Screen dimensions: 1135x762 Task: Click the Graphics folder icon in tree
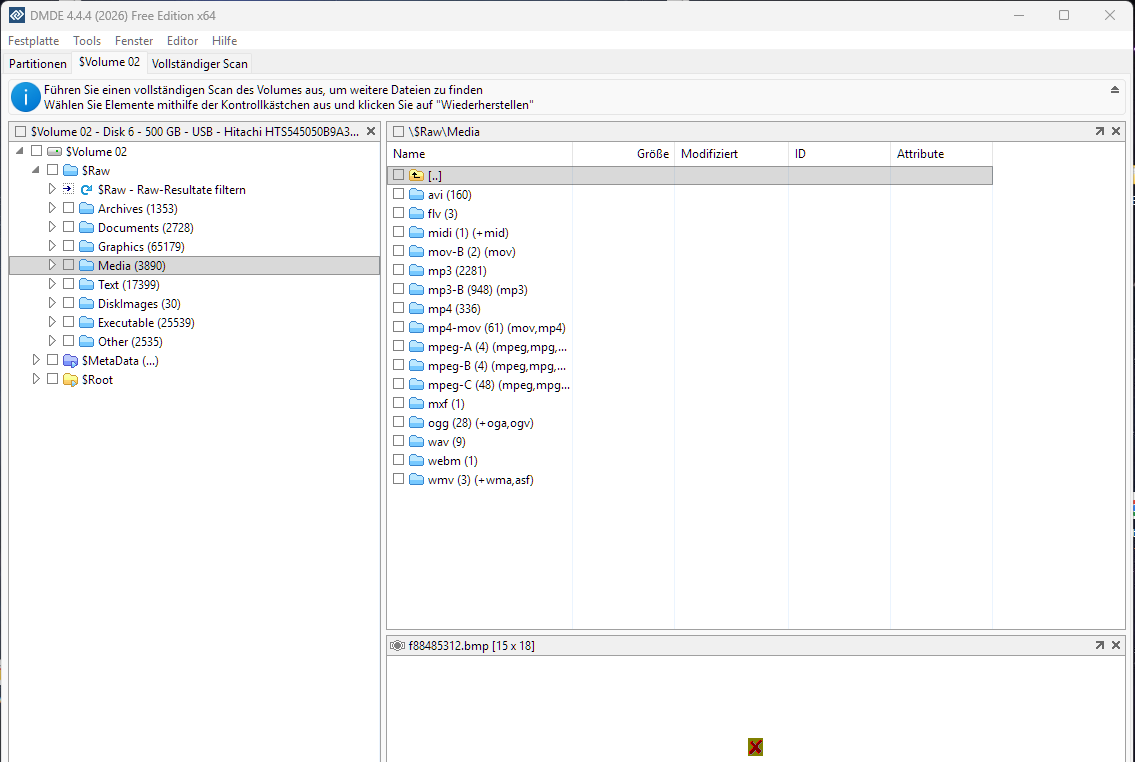pos(87,246)
